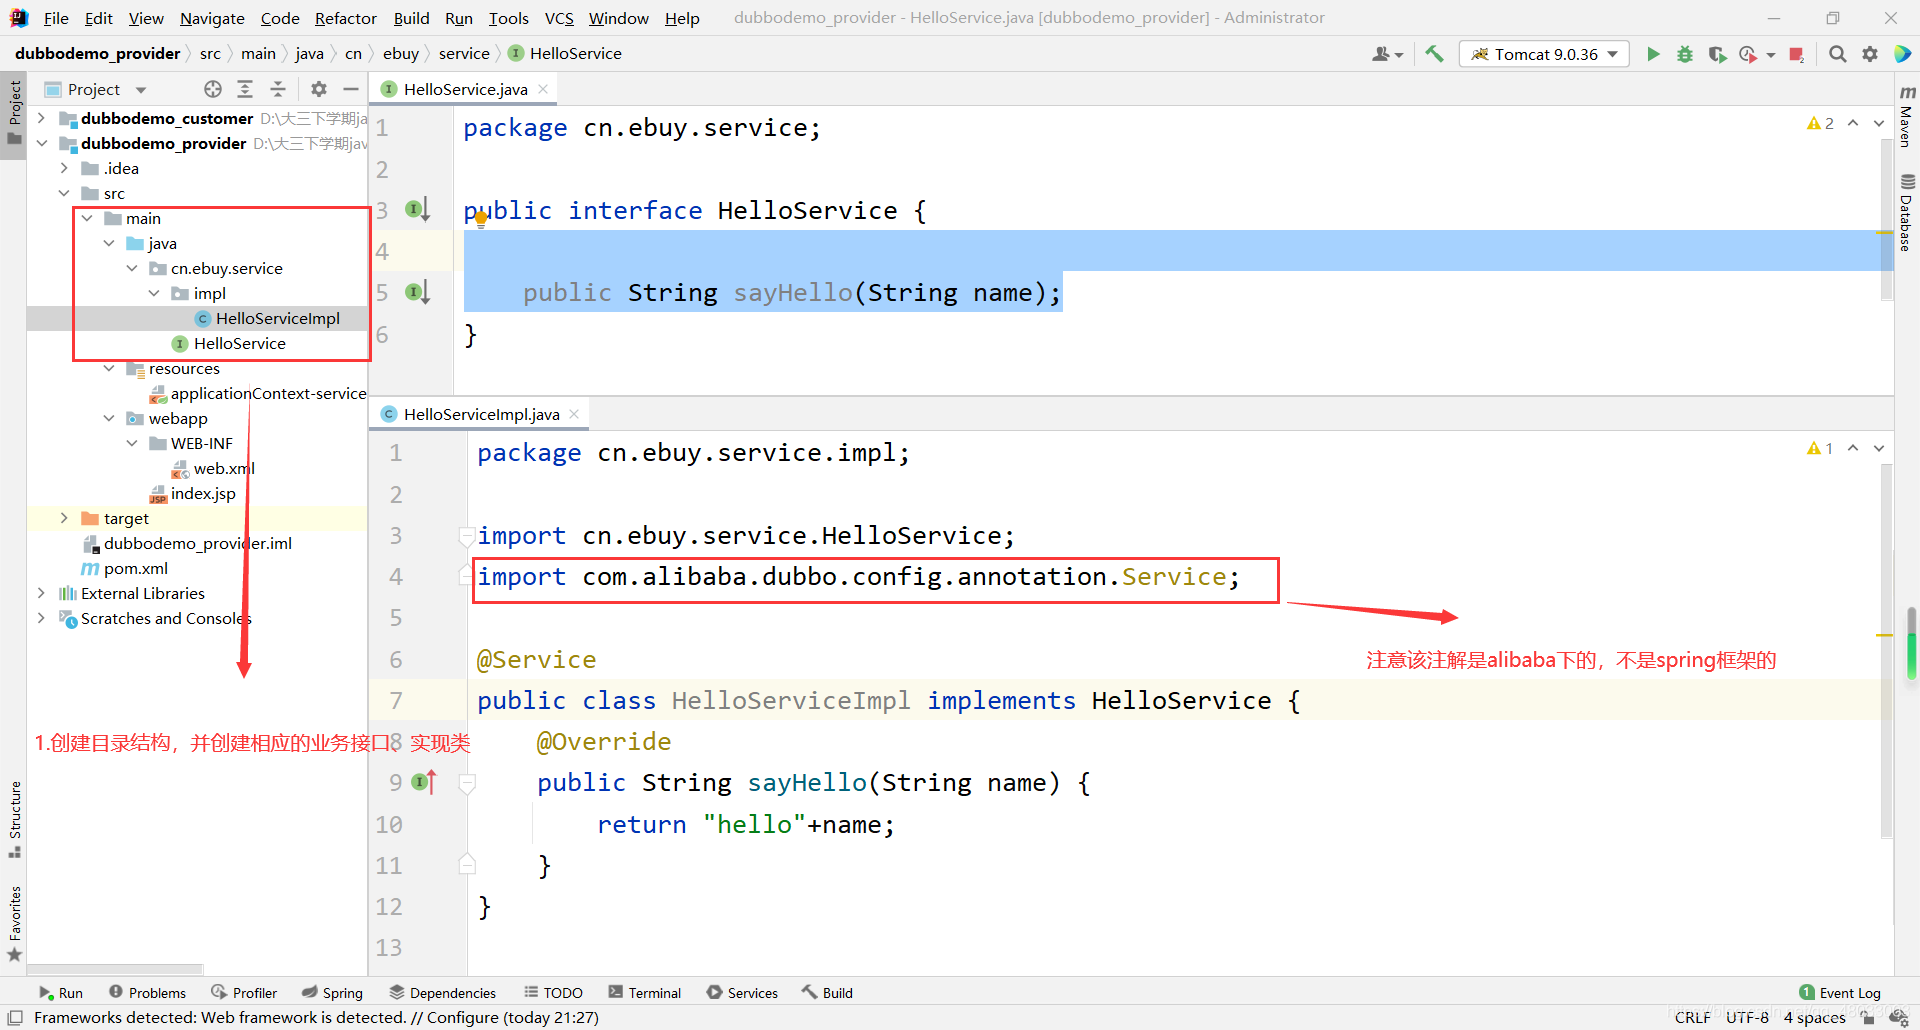Viewport: 1920px width, 1030px height.
Task: Click the CRLF line separator in status bar
Action: pos(1693,1017)
